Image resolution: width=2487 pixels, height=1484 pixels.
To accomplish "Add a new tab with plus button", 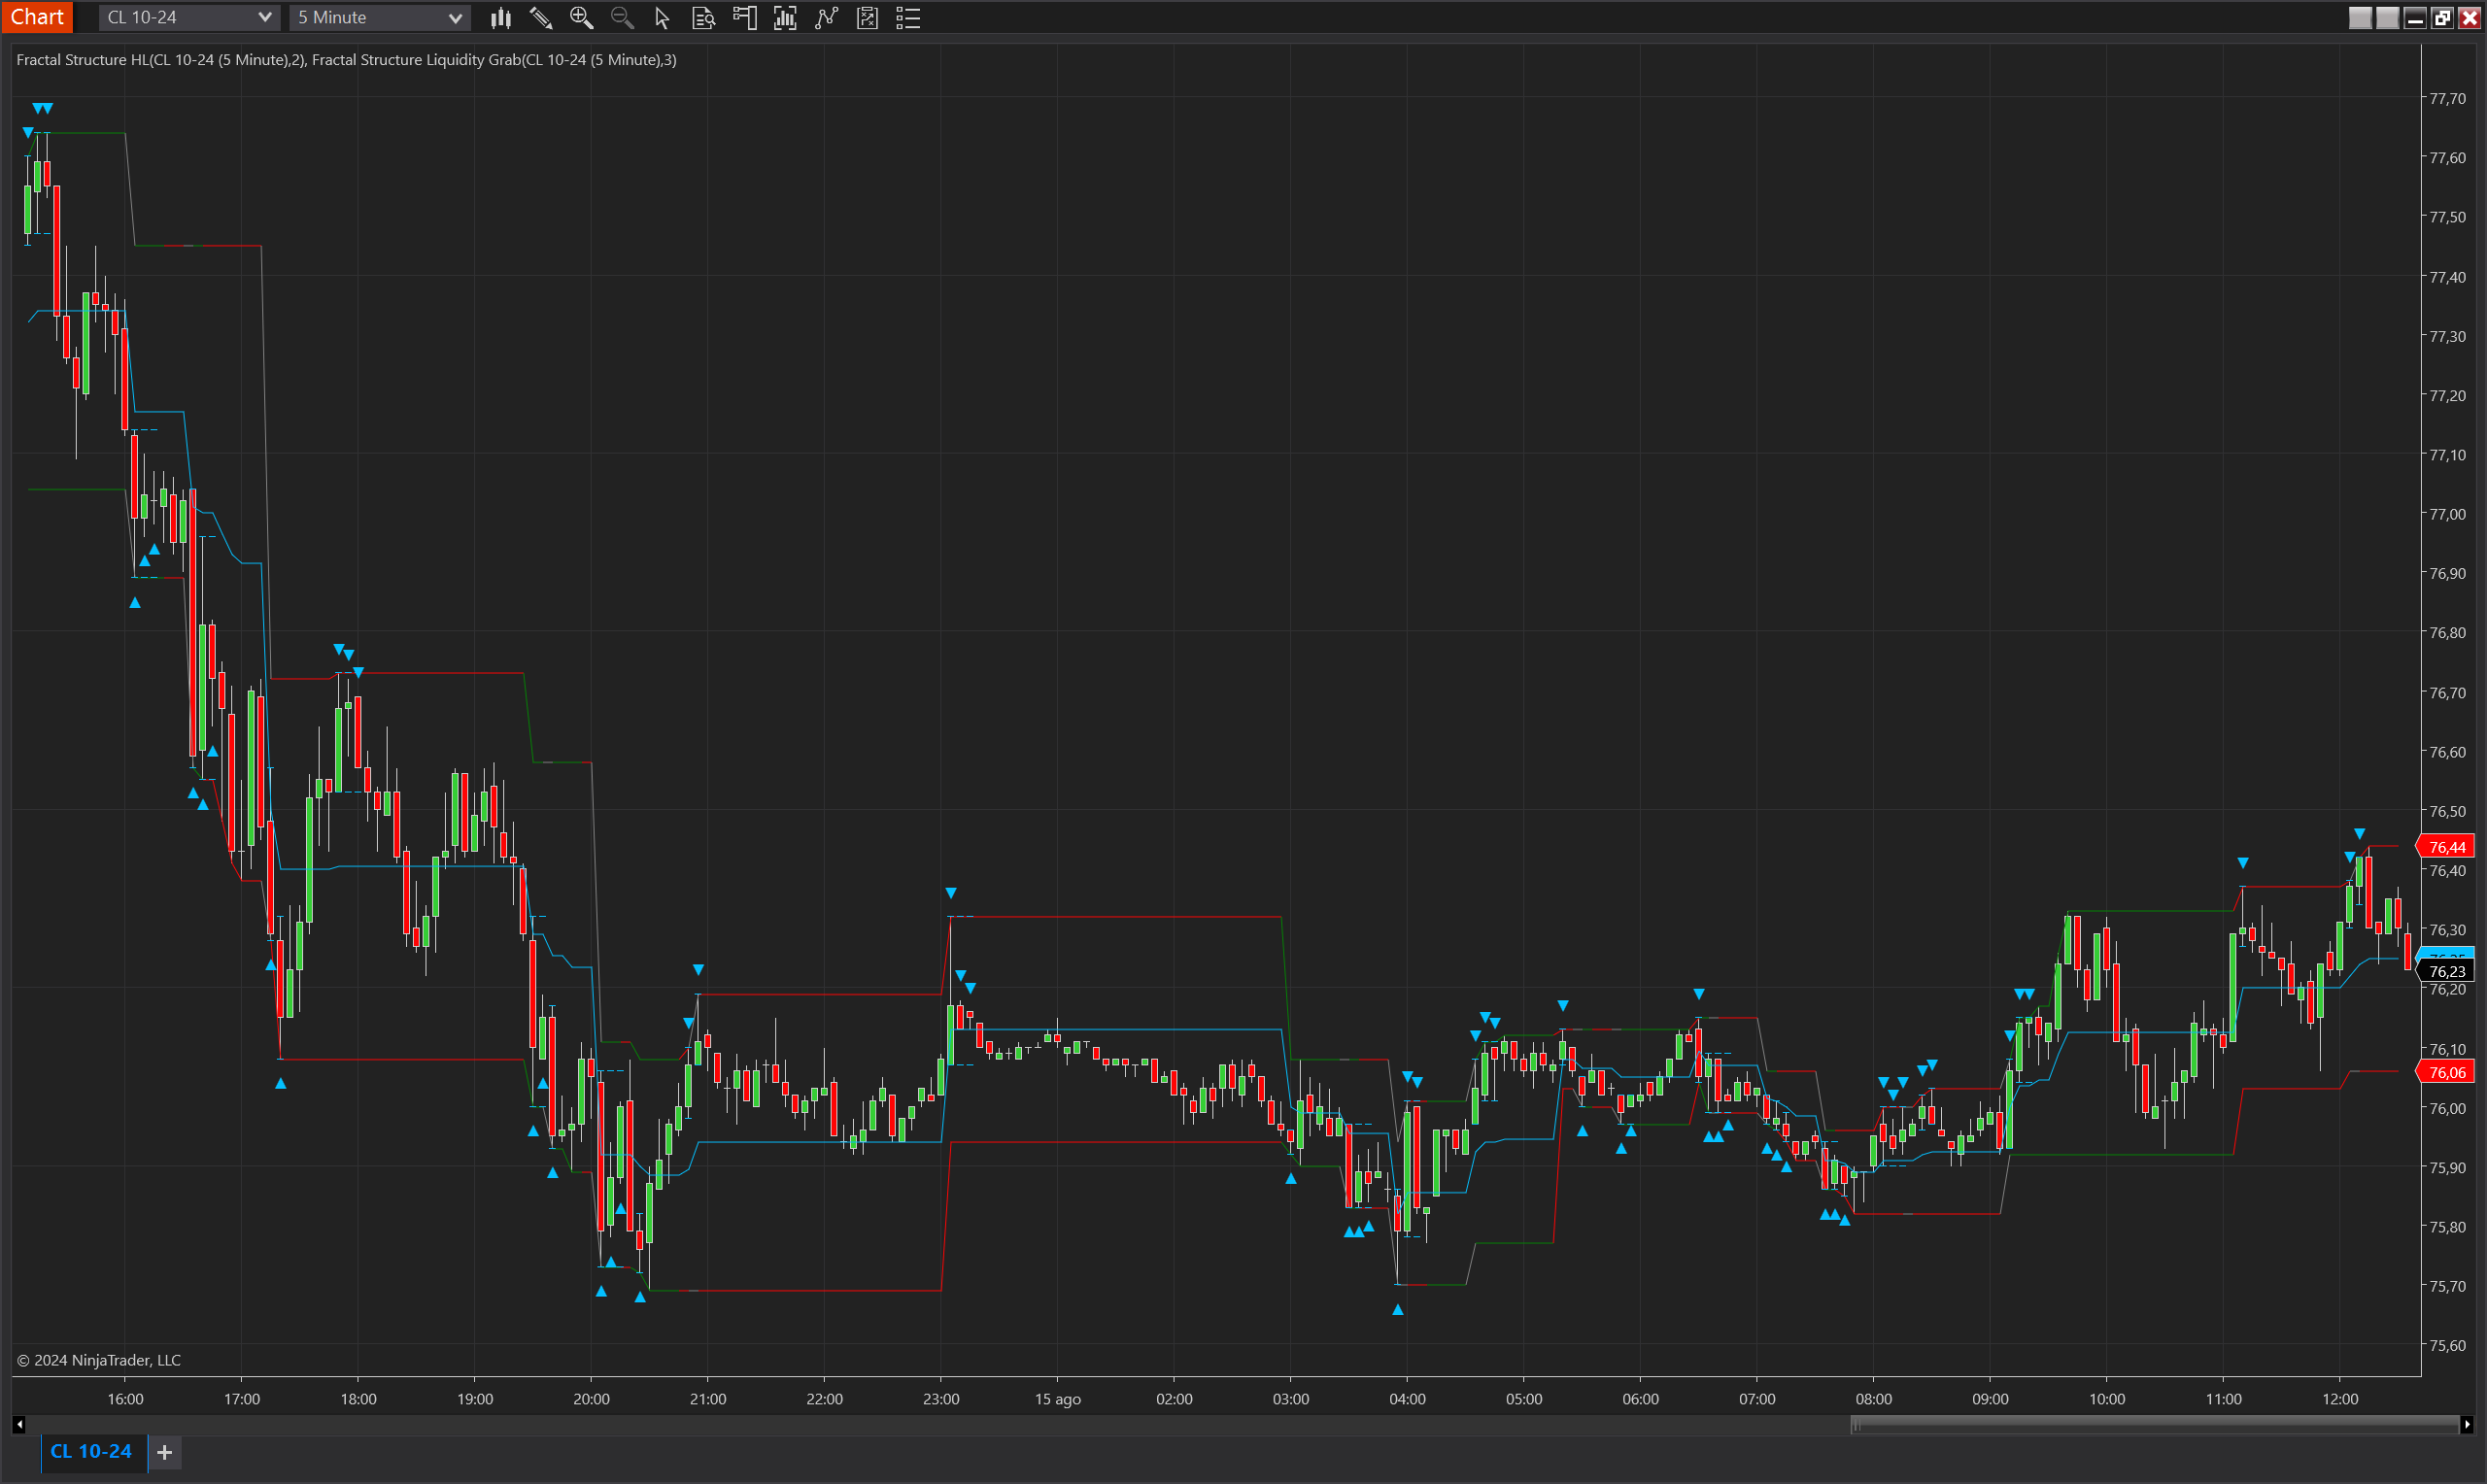I will pyautogui.click(x=165, y=1452).
